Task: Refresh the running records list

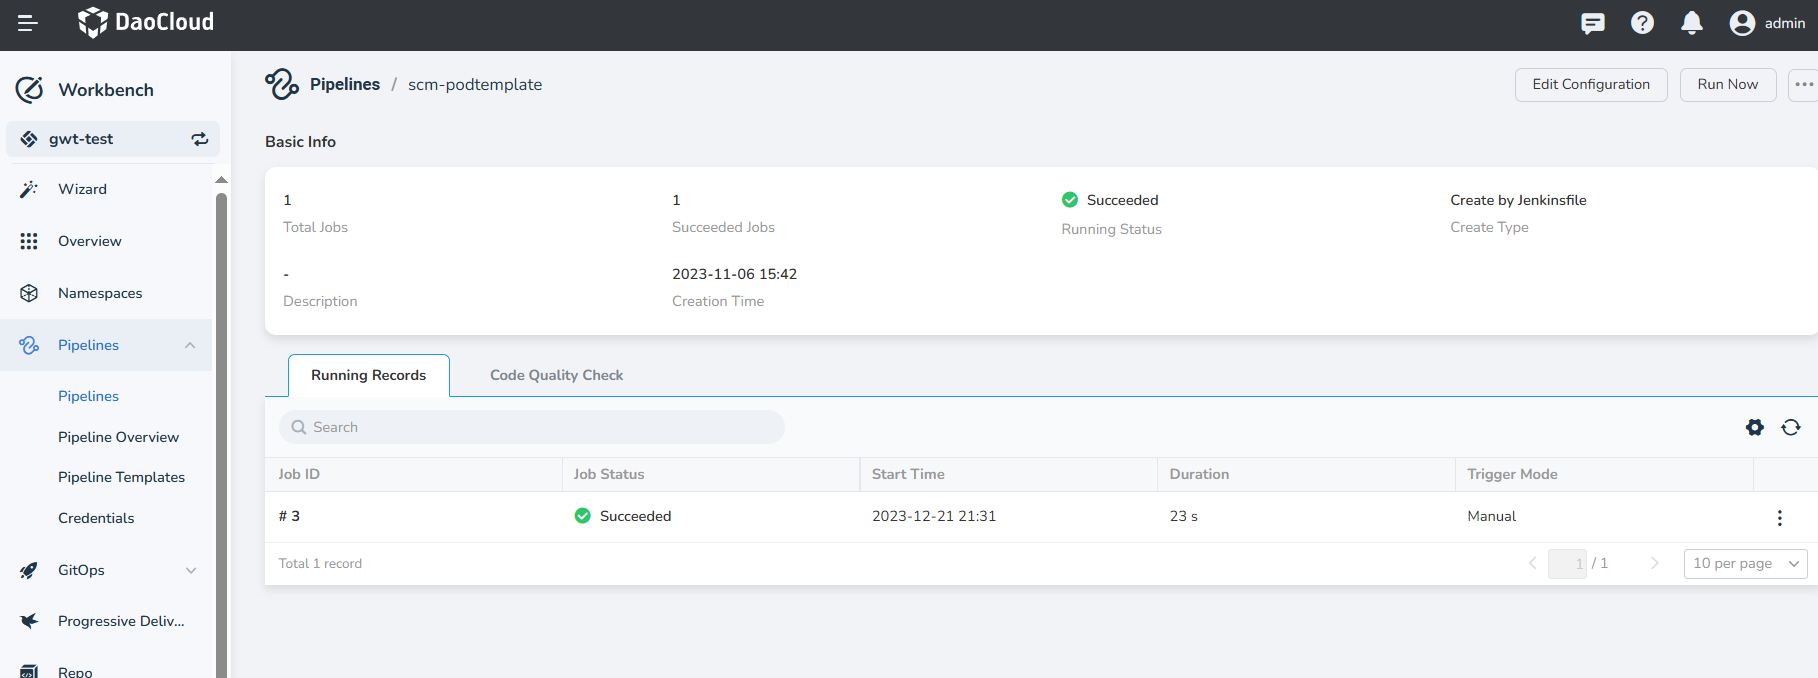Action: [1791, 427]
